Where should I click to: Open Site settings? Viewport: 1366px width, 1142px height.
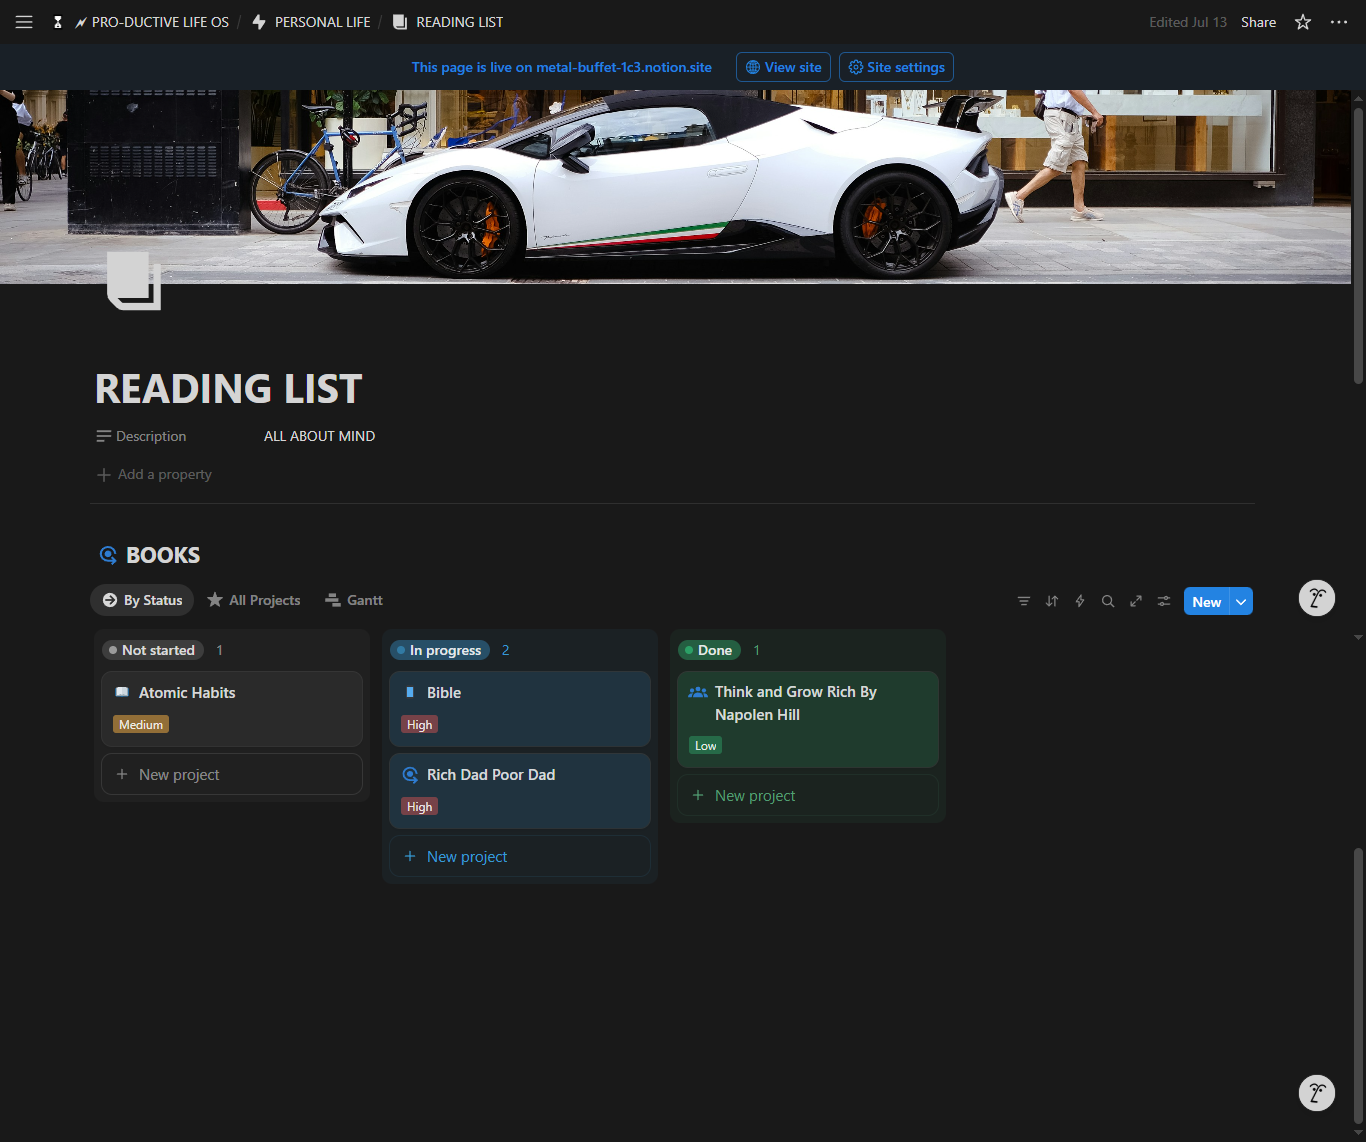click(x=896, y=67)
